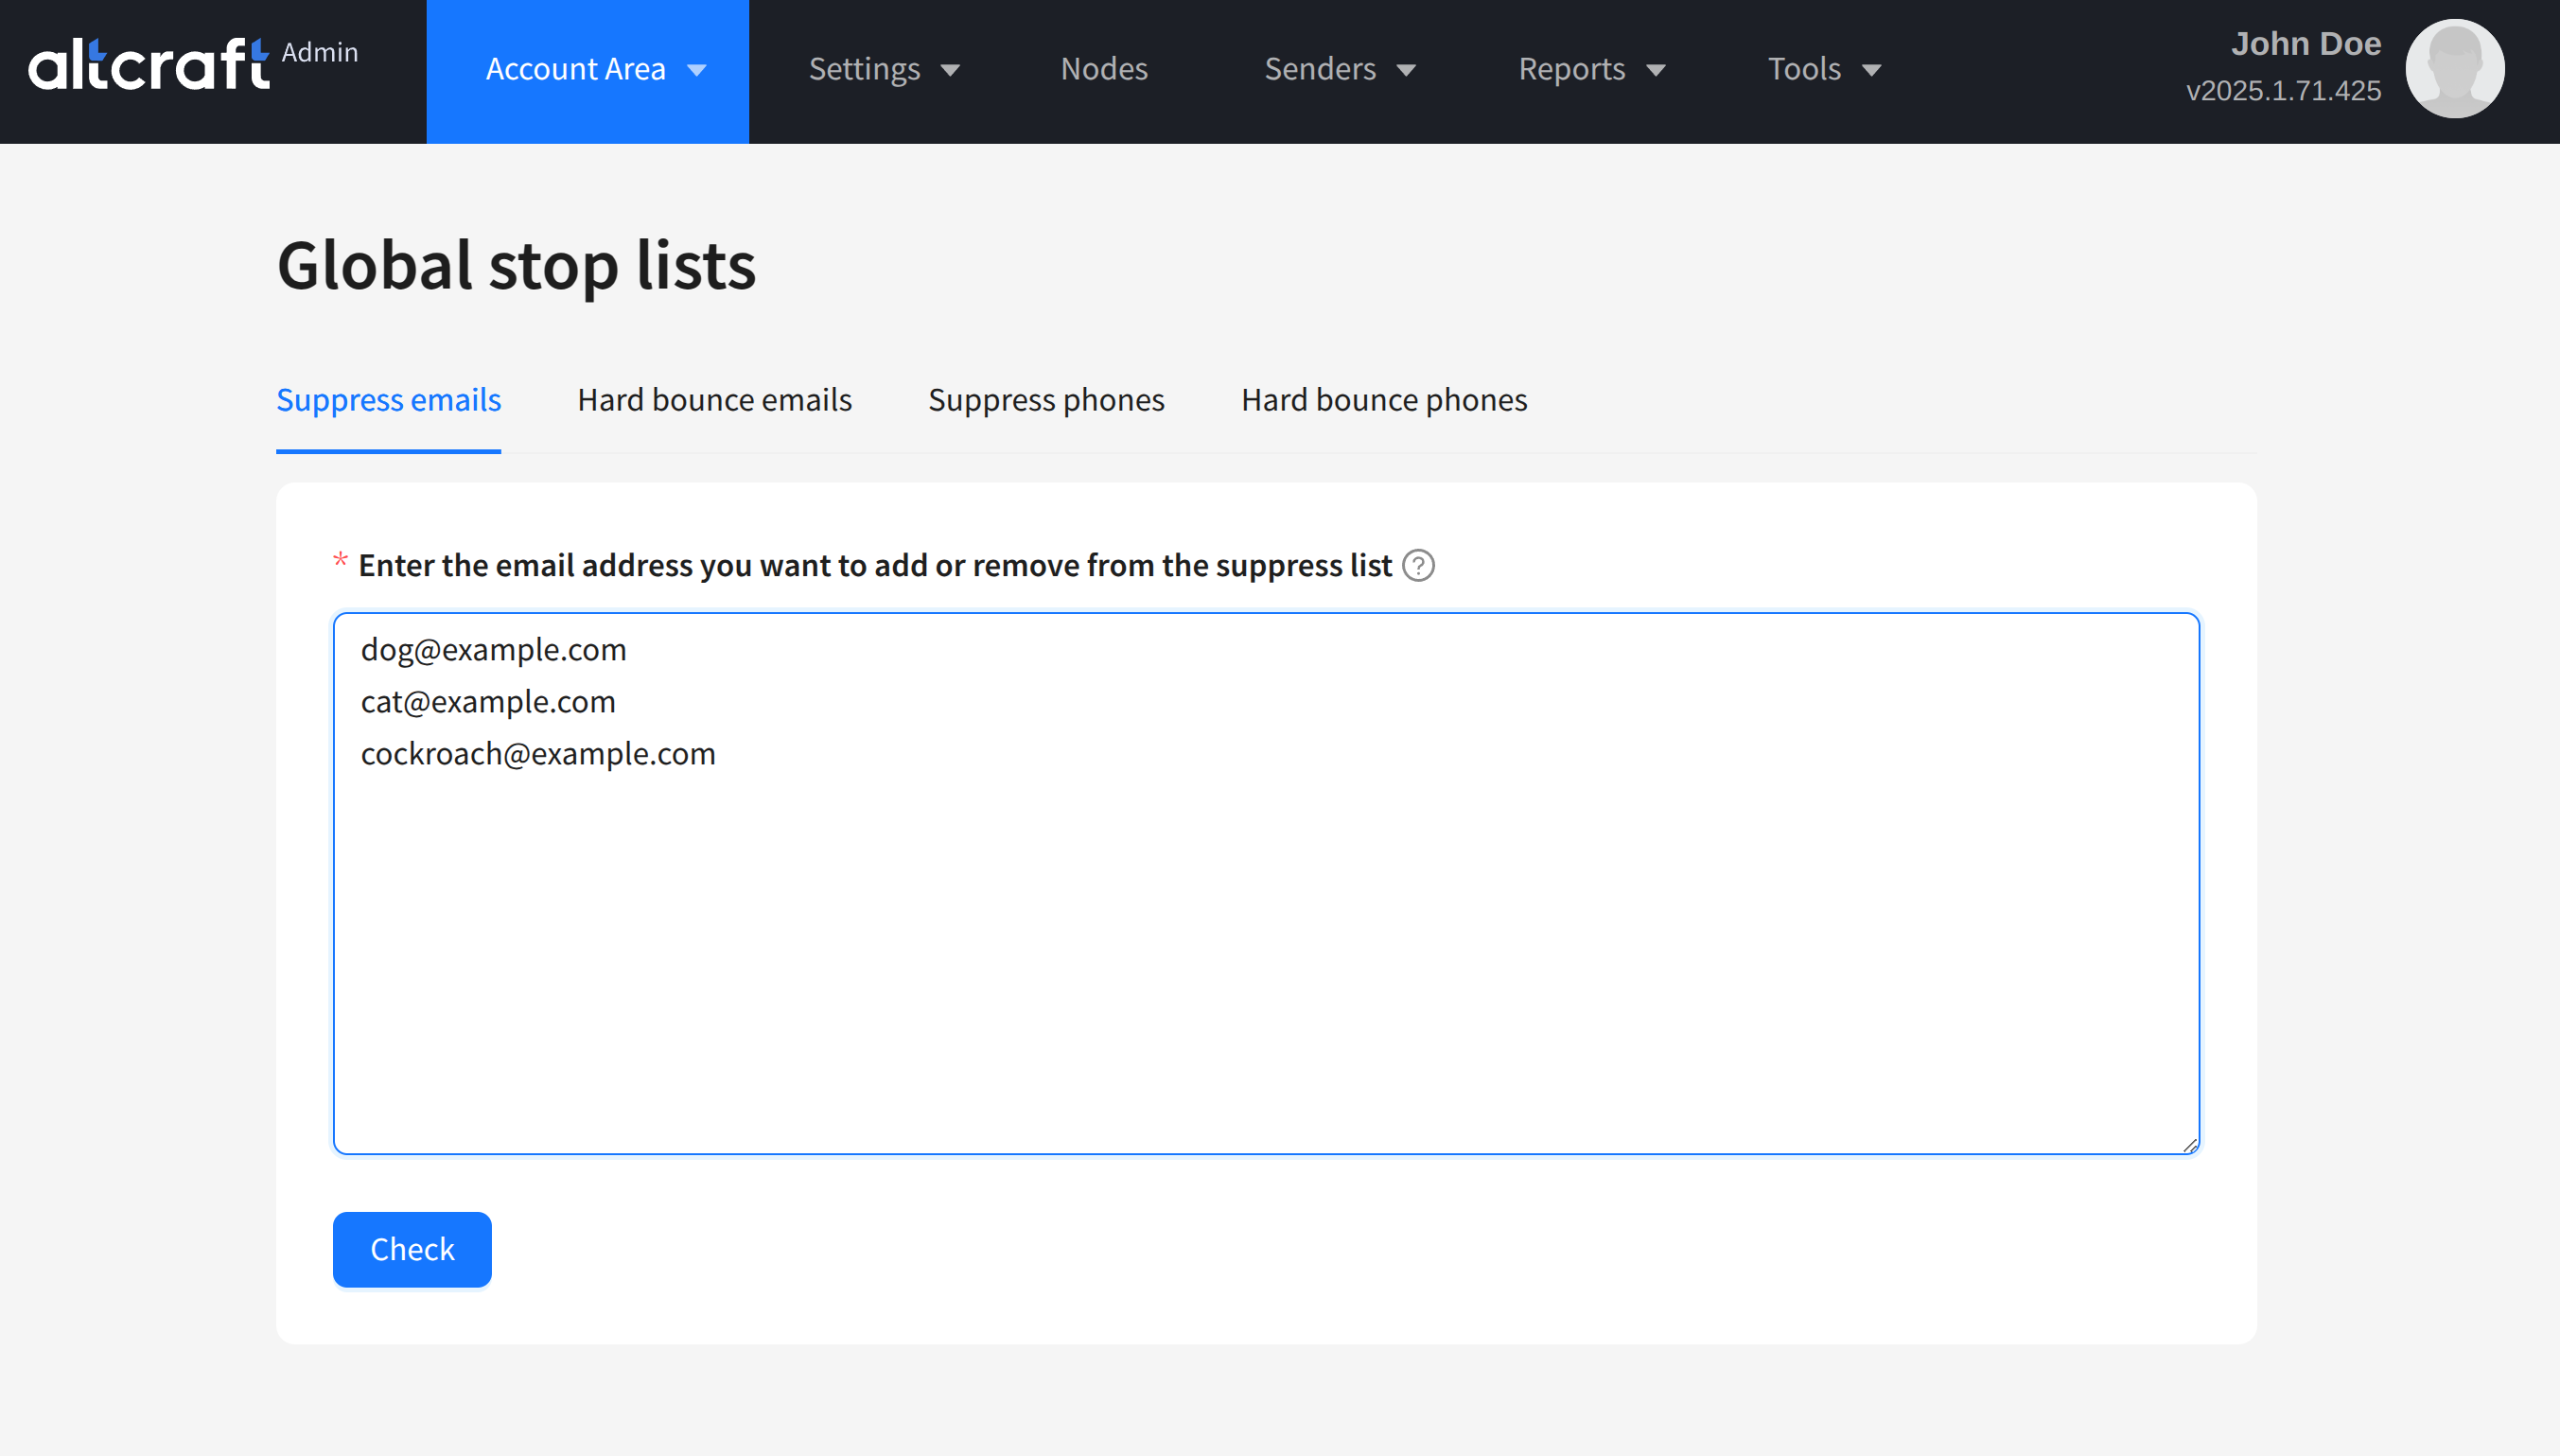Viewport: 2560px width, 1456px height.
Task: Click the help question mark icon
Action: [x=1418, y=566]
